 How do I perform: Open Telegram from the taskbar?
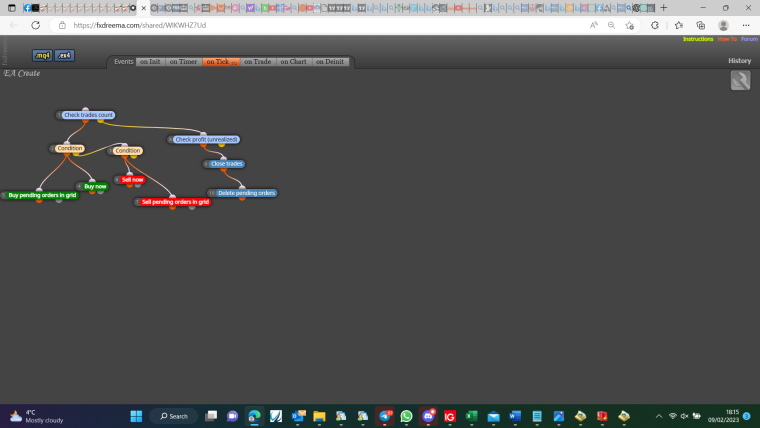(385, 416)
